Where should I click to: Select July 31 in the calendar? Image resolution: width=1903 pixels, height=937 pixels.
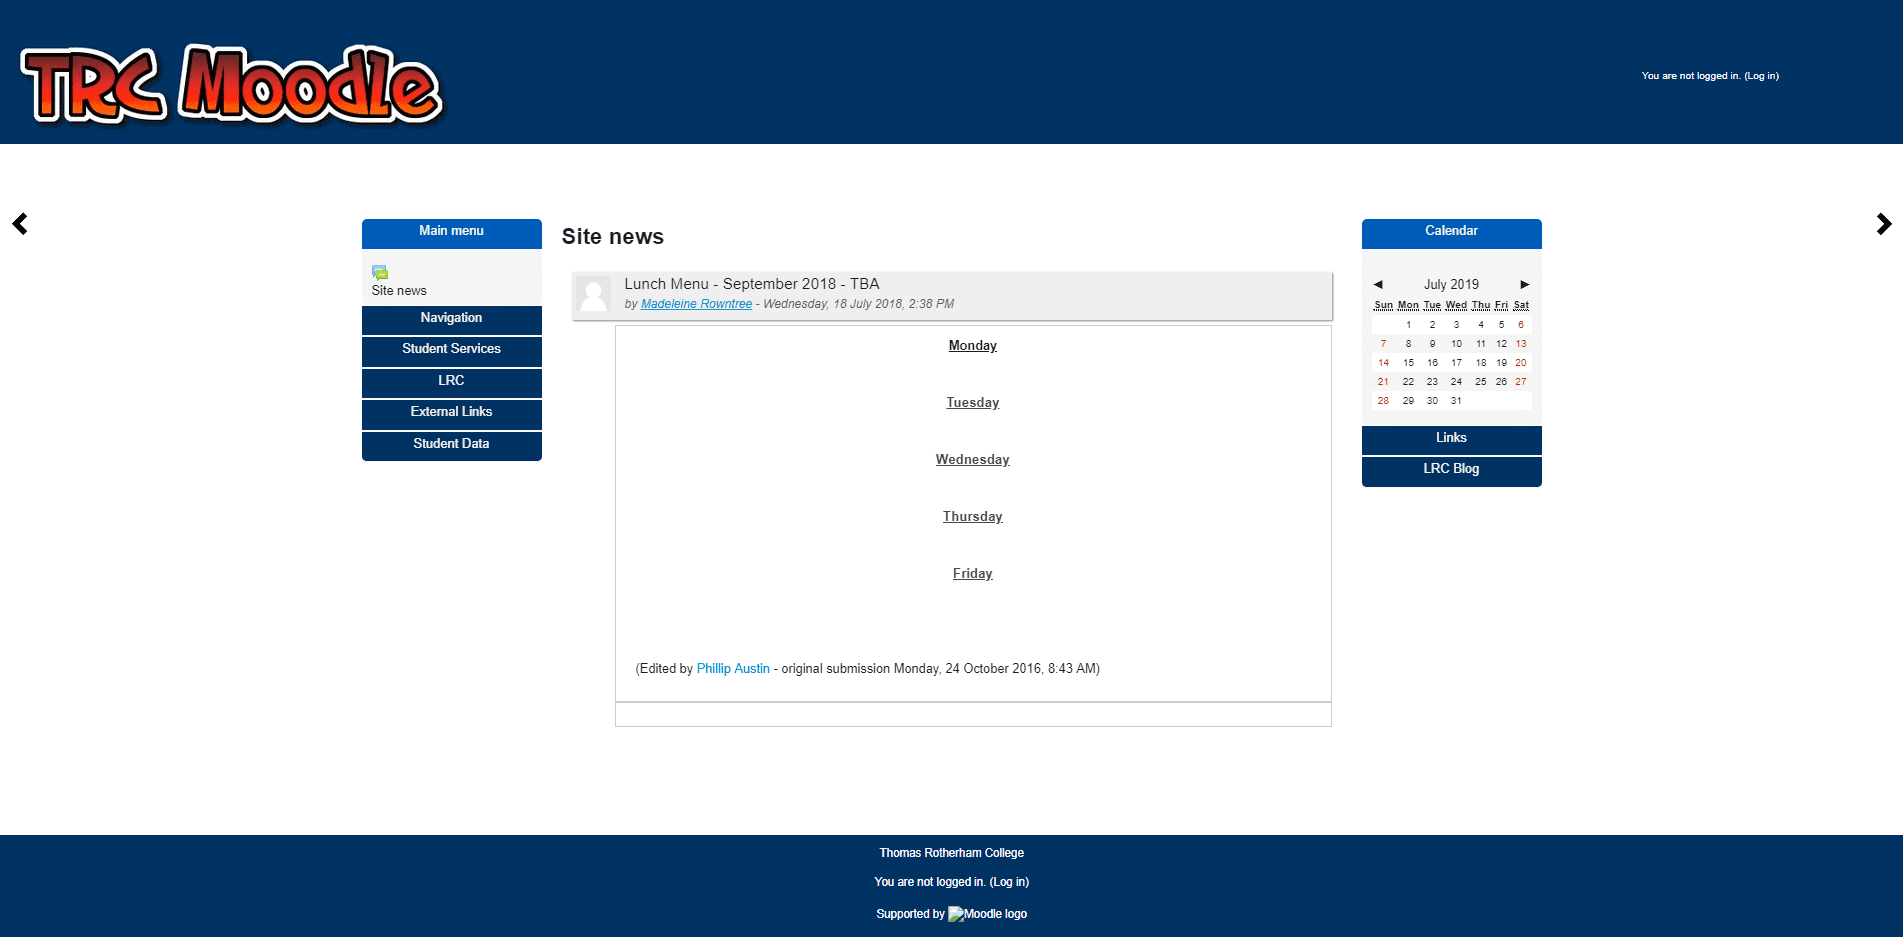click(x=1457, y=401)
